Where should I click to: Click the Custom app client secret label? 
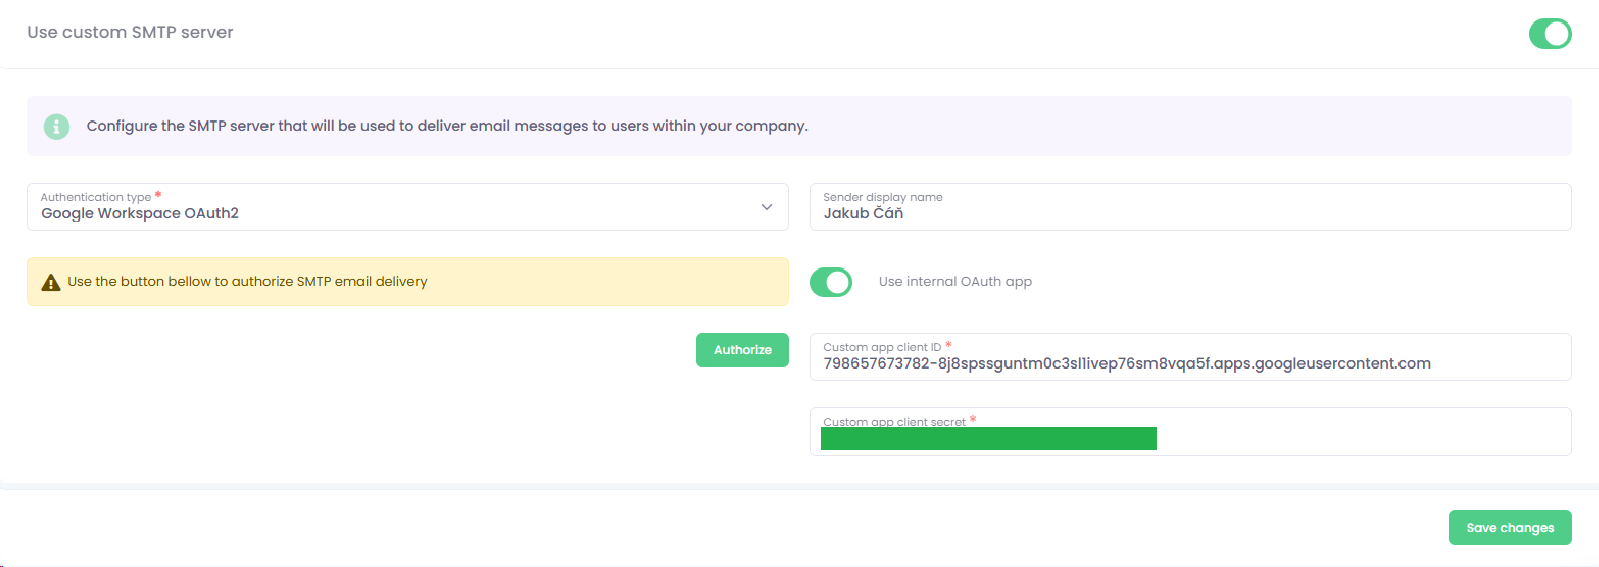tap(894, 422)
